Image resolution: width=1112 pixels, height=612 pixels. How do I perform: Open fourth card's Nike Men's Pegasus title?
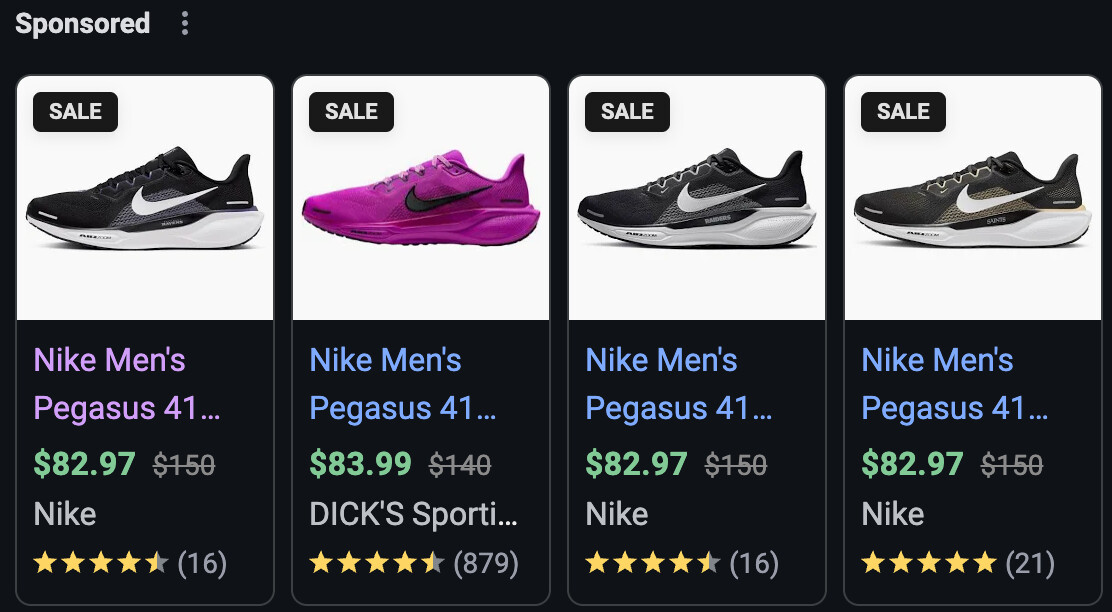(x=954, y=384)
